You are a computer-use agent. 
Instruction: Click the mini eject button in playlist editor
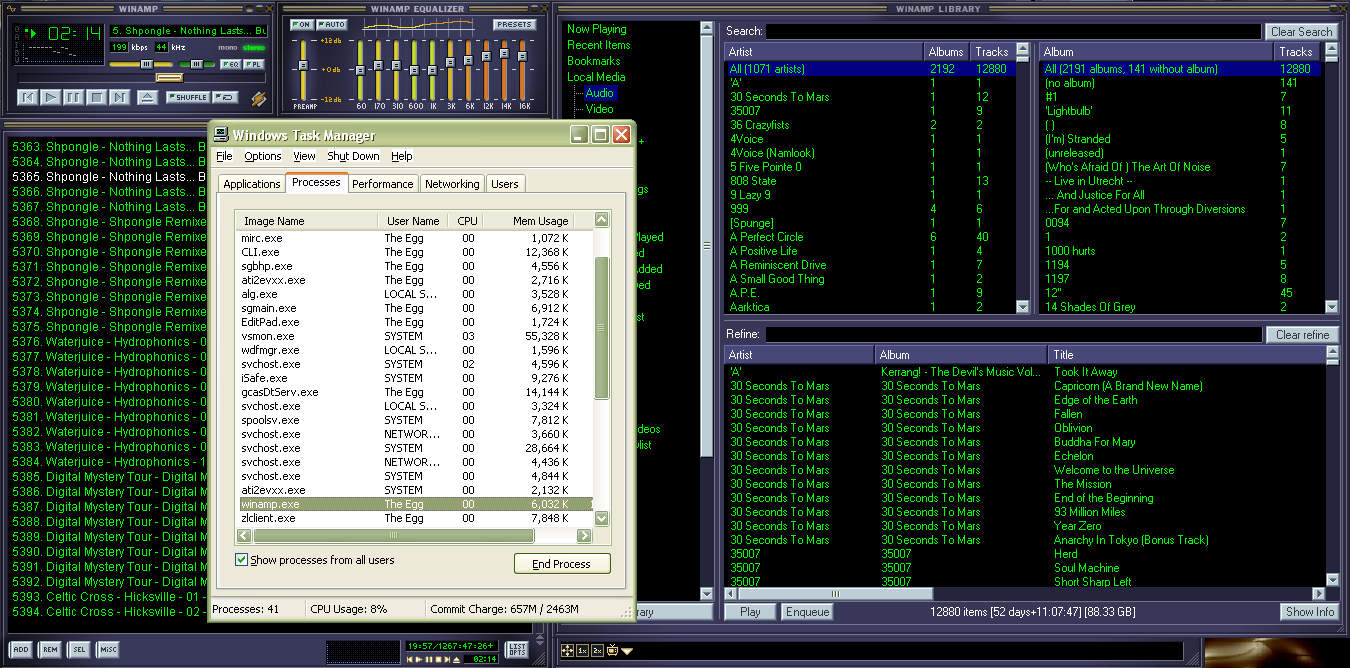click(x=455, y=659)
